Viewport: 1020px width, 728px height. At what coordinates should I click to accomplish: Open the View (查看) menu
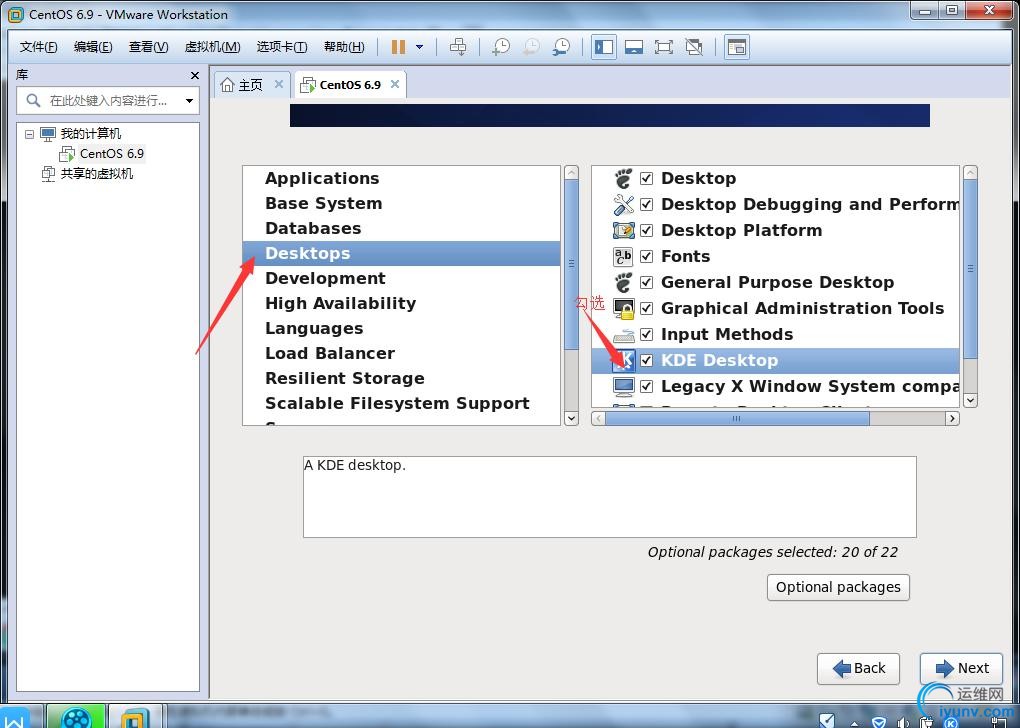[x=148, y=47]
